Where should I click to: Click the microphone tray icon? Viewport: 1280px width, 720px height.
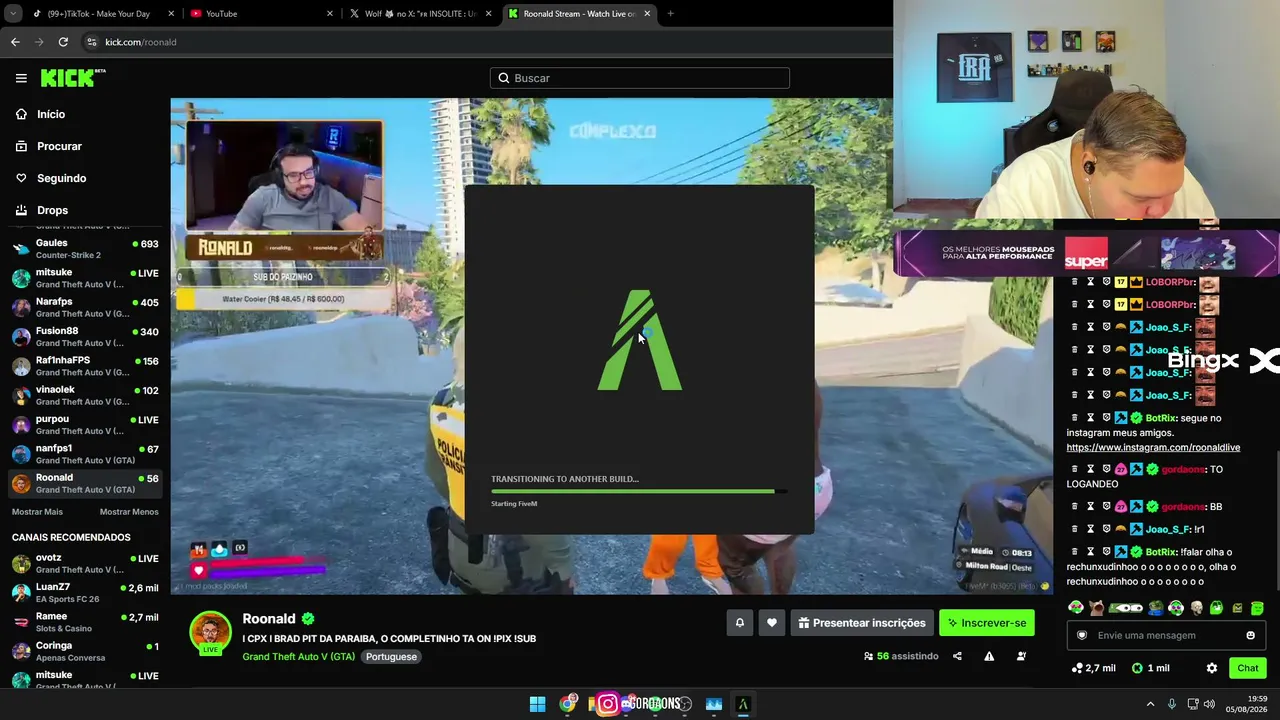1172,704
